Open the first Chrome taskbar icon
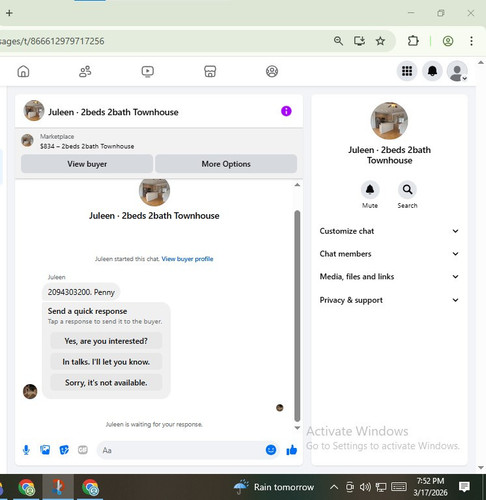The image size is (486, 500). [26, 487]
